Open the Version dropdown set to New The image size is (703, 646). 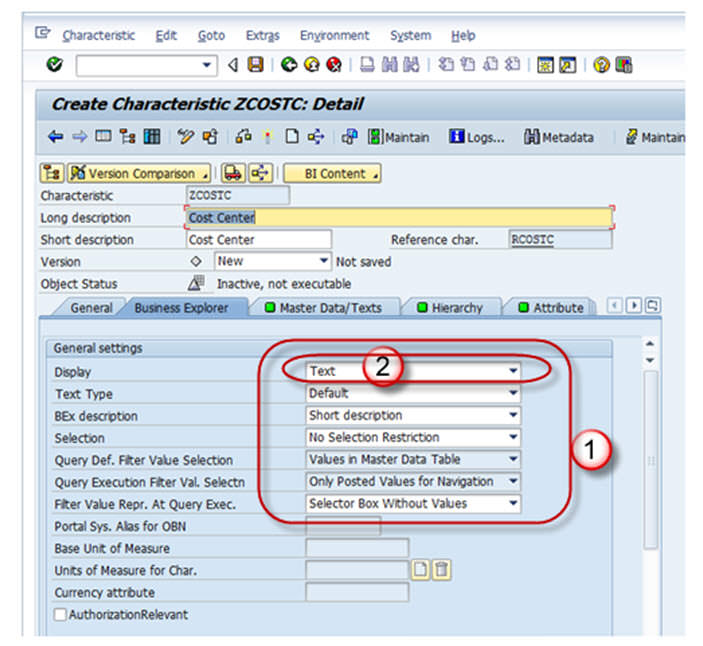click(x=324, y=261)
